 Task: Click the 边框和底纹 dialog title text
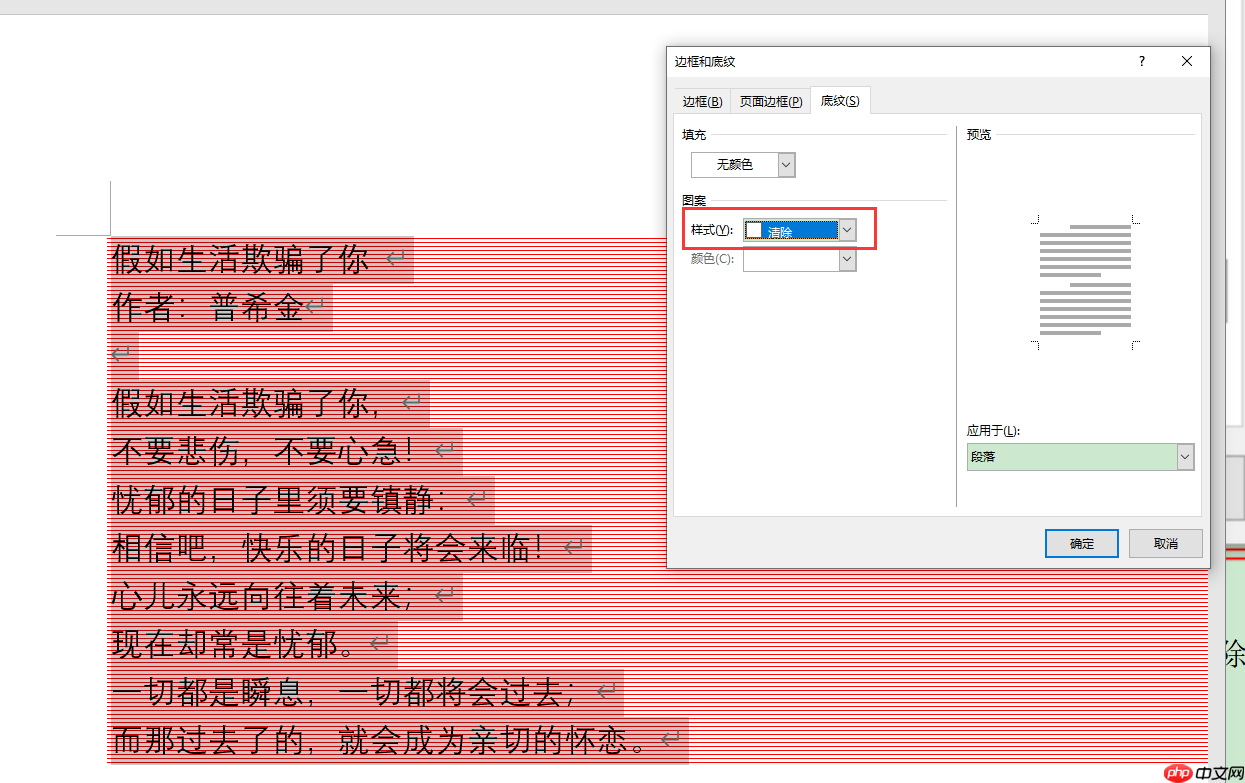705,61
